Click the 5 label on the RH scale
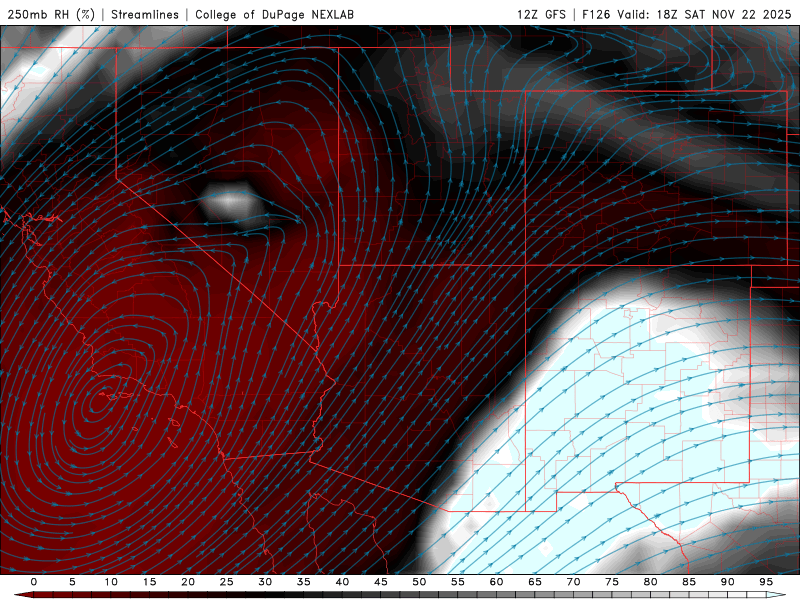 pos(72,582)
